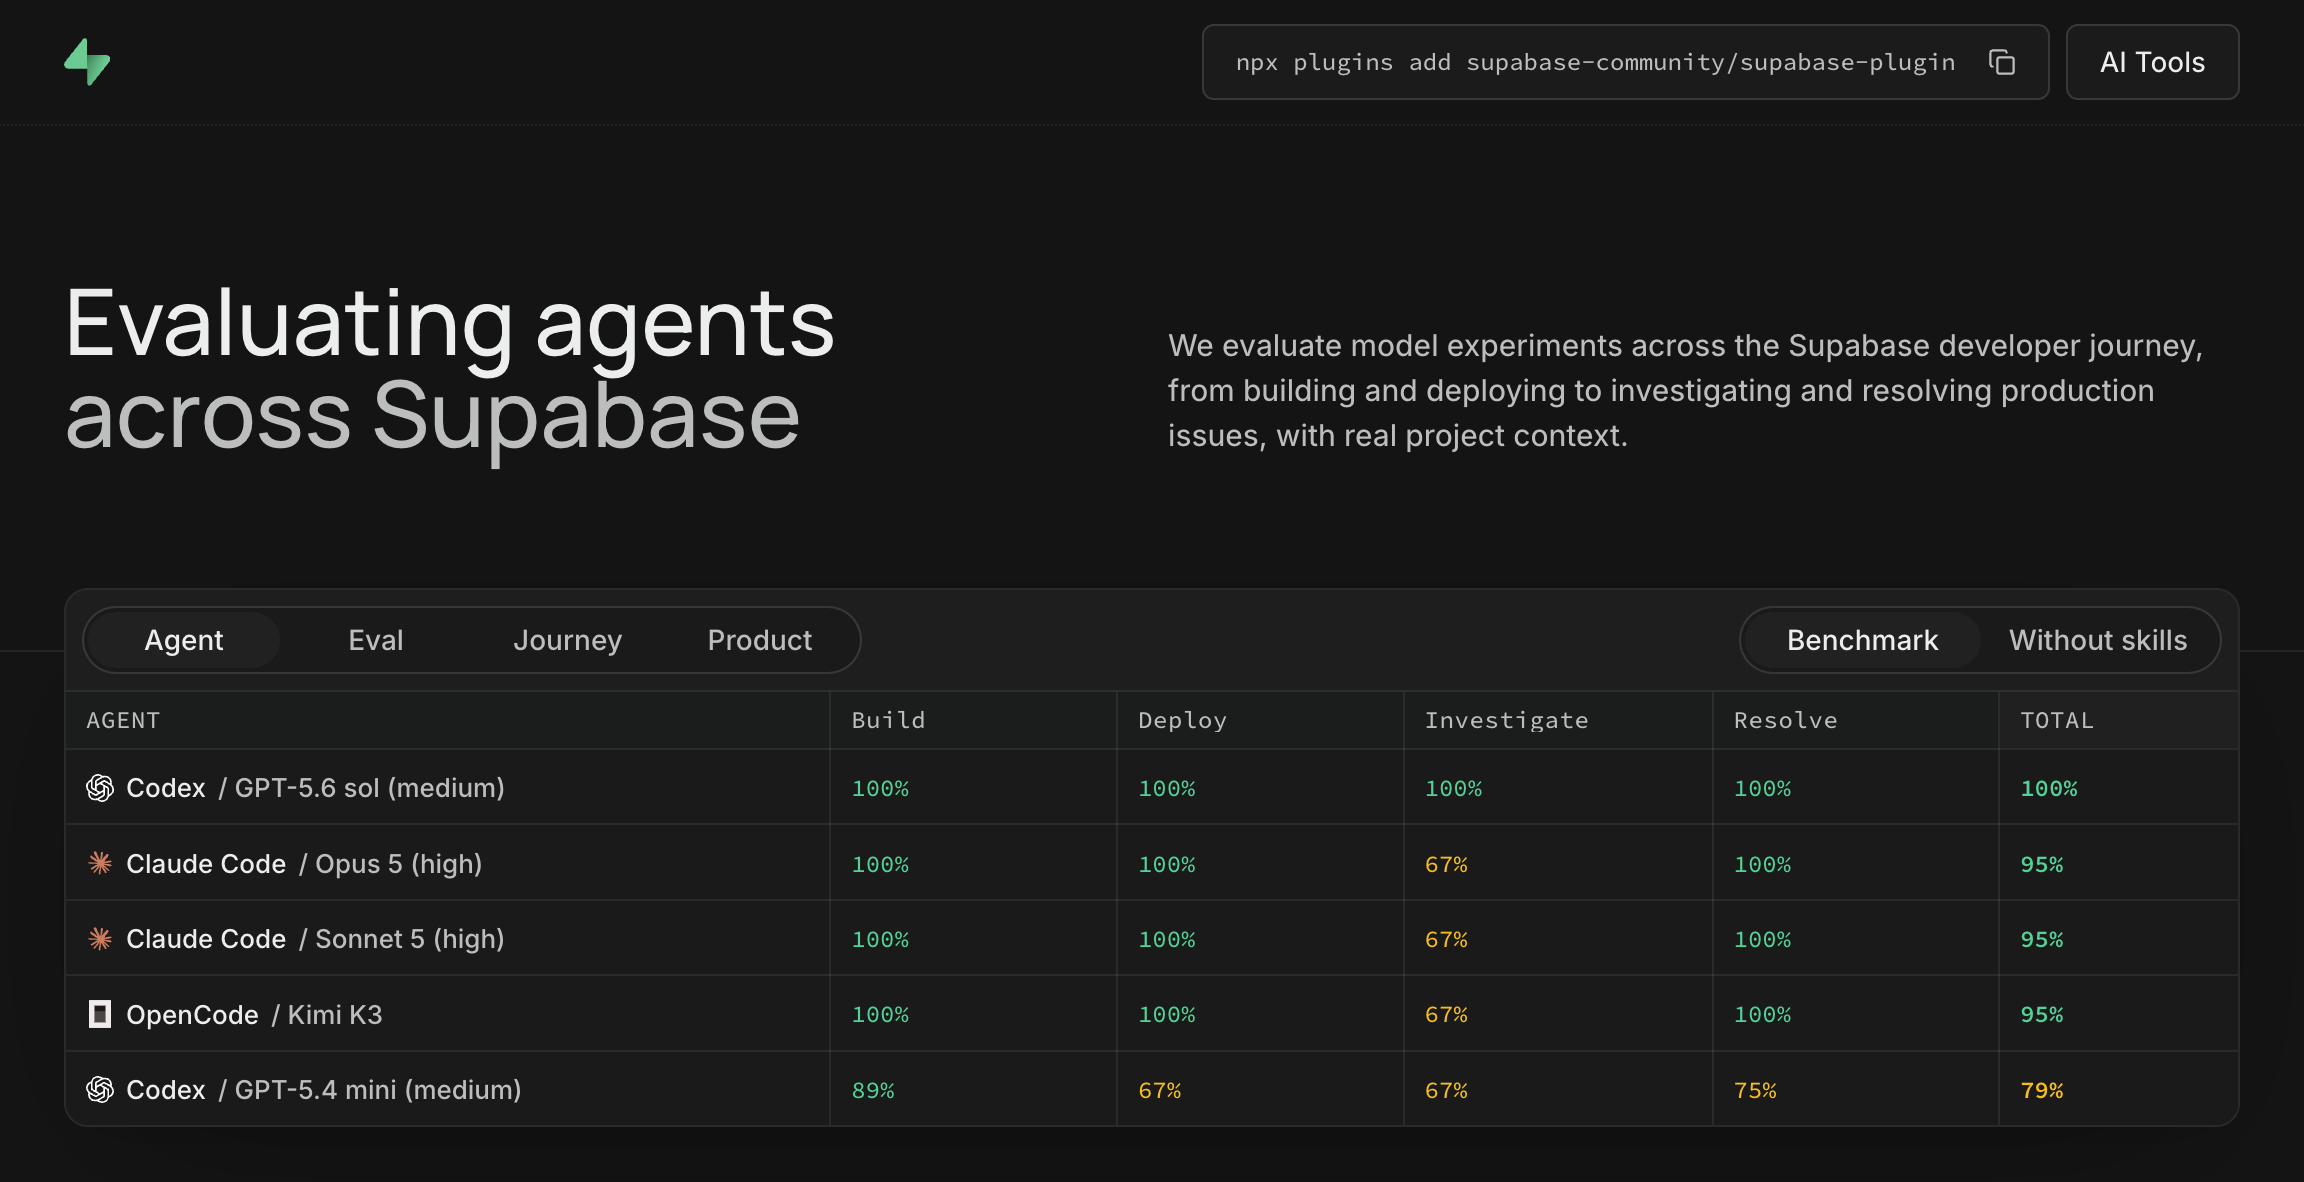The width and height of the screenshot is (2304, 1182).
Task: Switch to the Journey tab
Action: tap(568, 640)
